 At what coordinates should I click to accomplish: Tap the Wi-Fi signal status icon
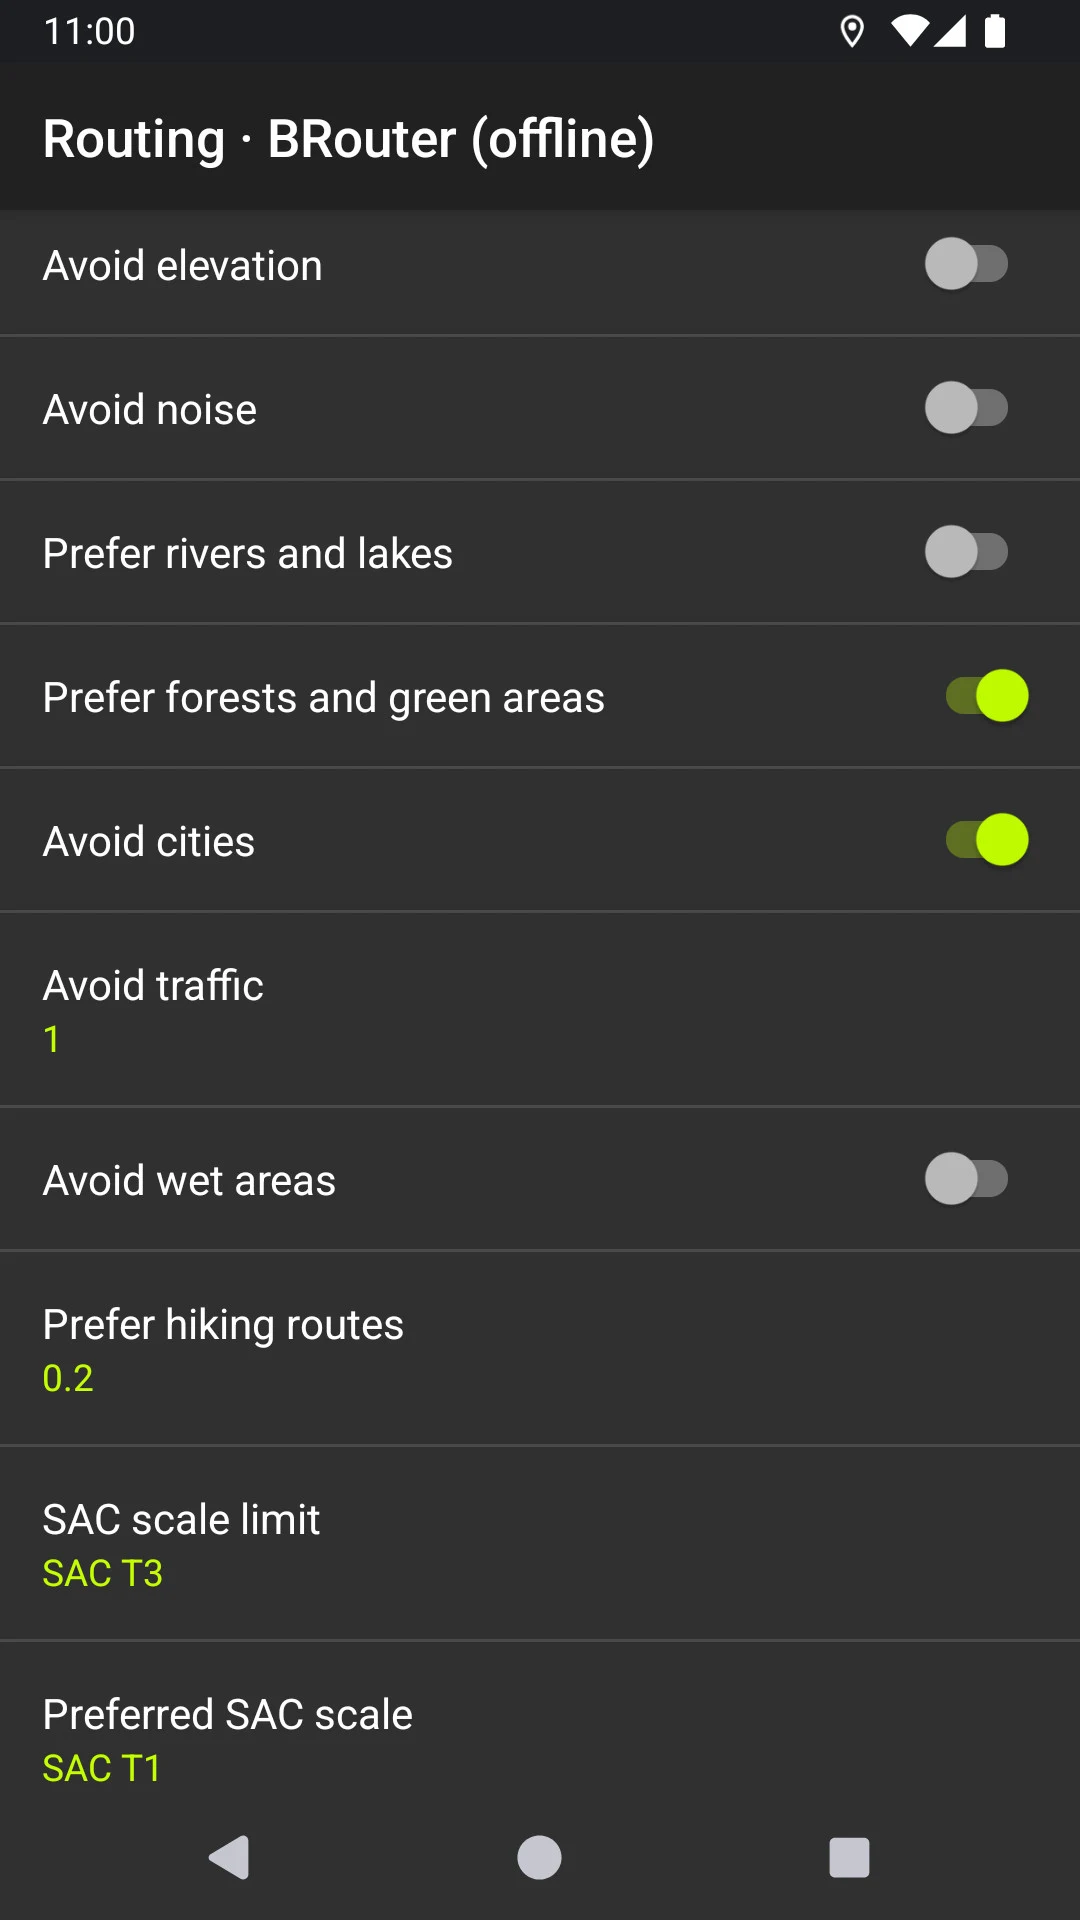[909, 32]
